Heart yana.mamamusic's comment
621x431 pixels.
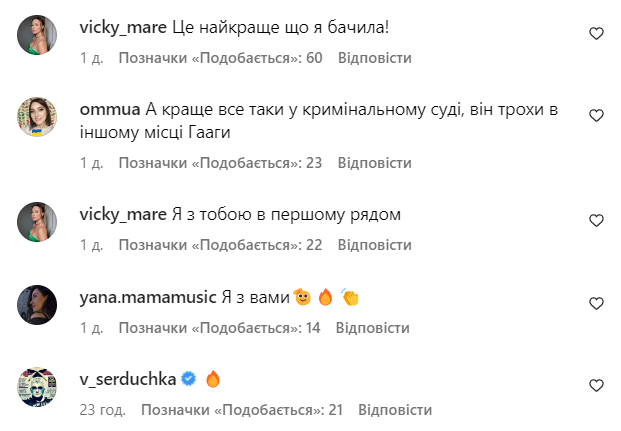596,303
